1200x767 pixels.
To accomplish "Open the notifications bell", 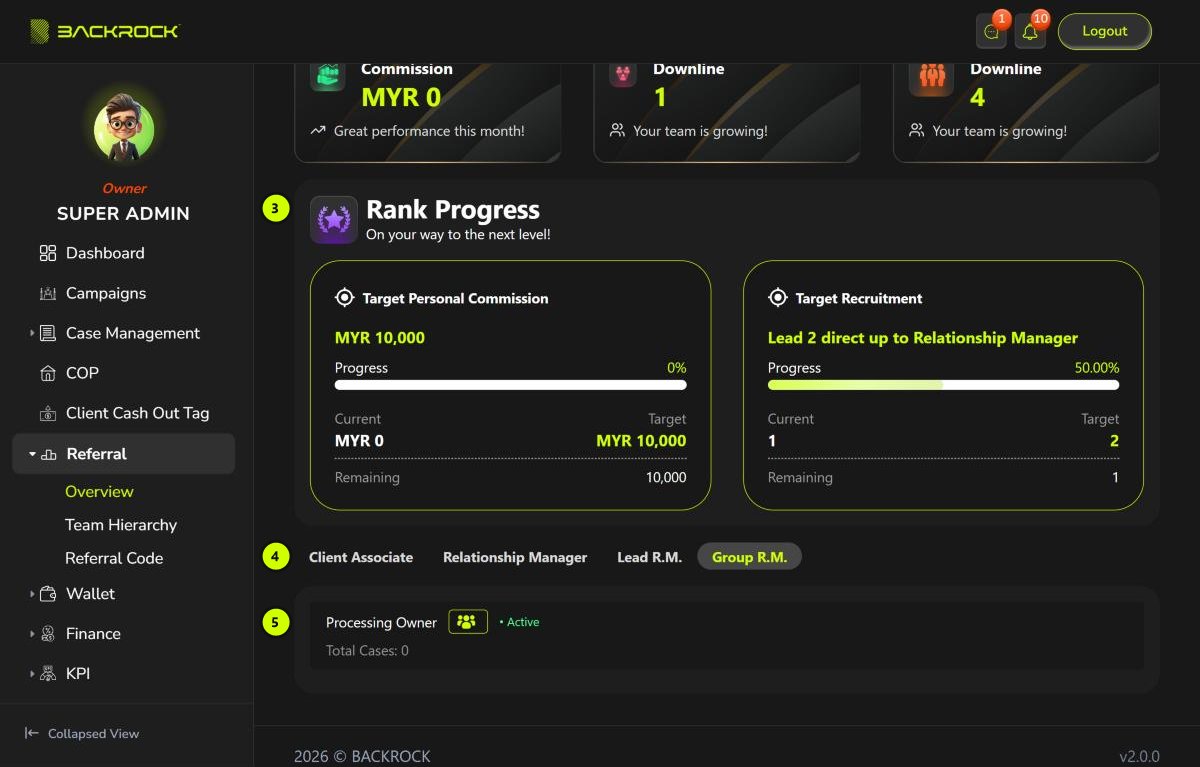I will point(1030,32).
